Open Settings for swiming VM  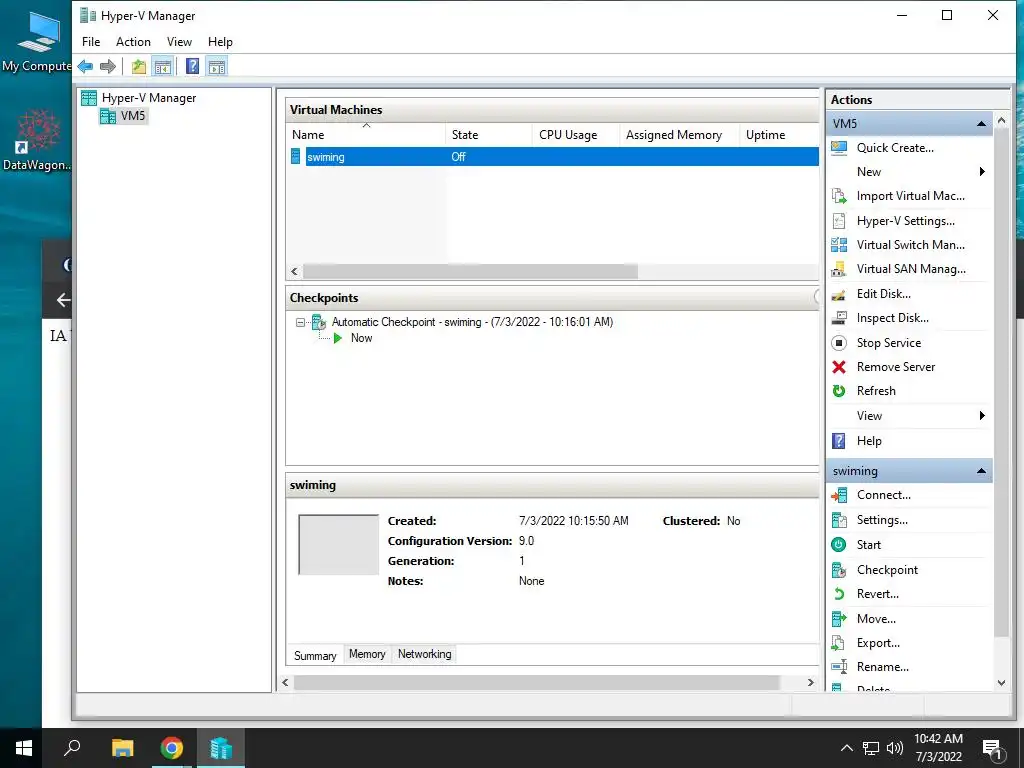coord(882,520)
